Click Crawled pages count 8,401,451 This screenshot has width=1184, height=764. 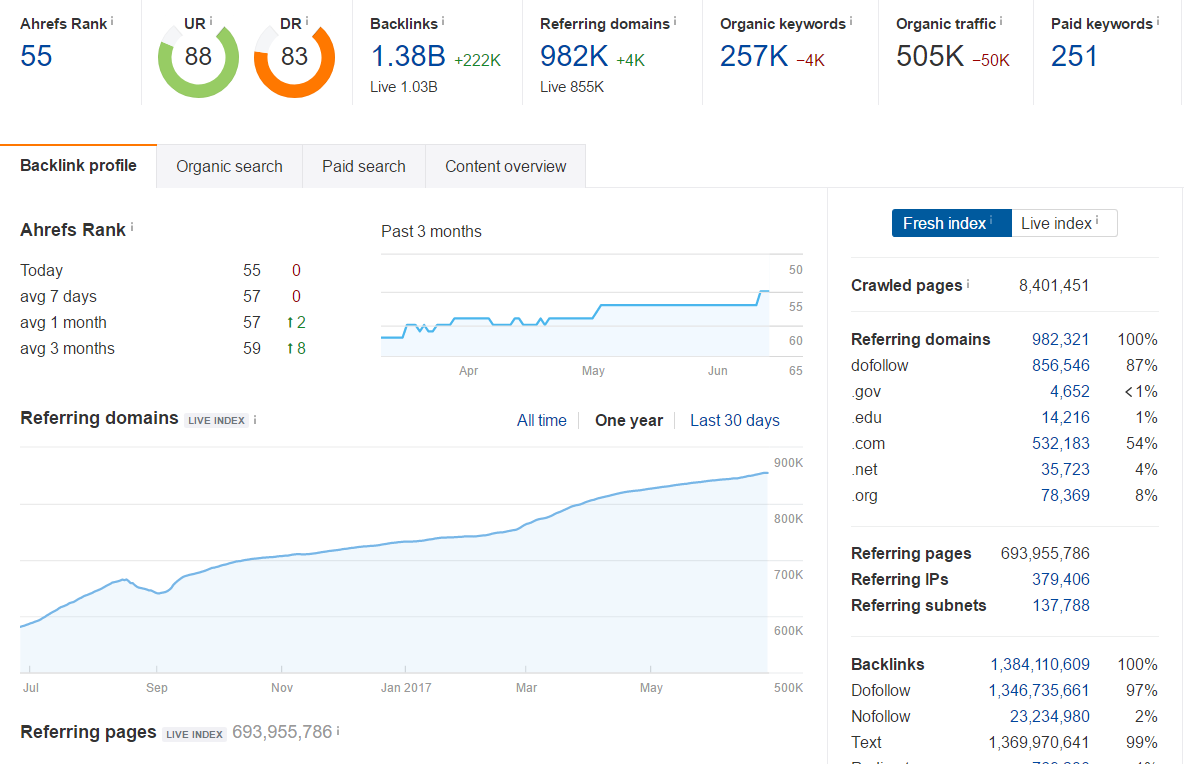1054,286
